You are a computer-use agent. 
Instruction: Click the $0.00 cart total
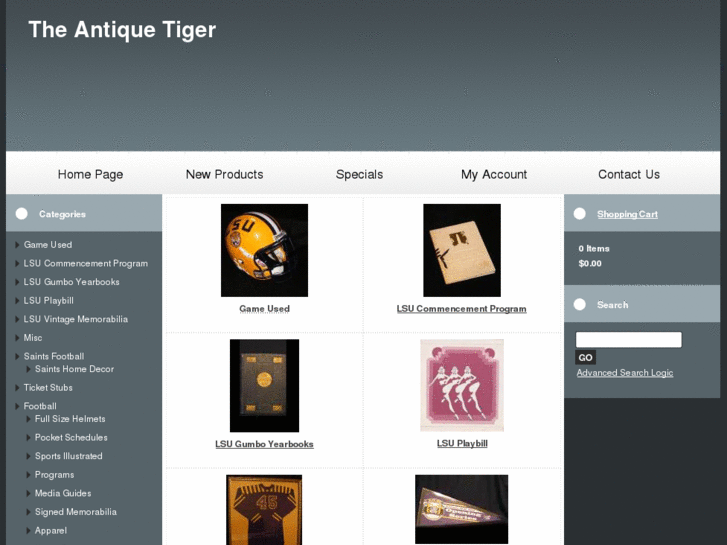click(590, 263)
